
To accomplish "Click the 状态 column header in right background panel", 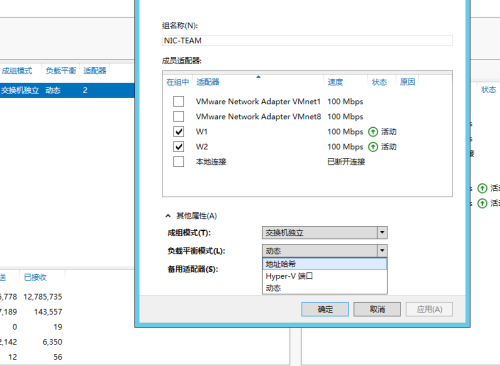I will pos(489,90).
